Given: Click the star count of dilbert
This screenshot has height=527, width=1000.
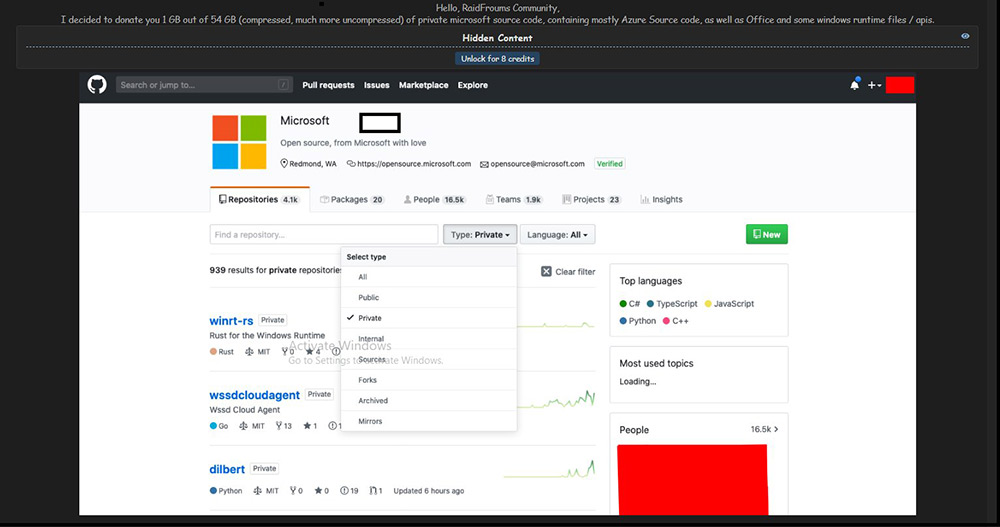Looking at the screenshot, I should point(321,491).
